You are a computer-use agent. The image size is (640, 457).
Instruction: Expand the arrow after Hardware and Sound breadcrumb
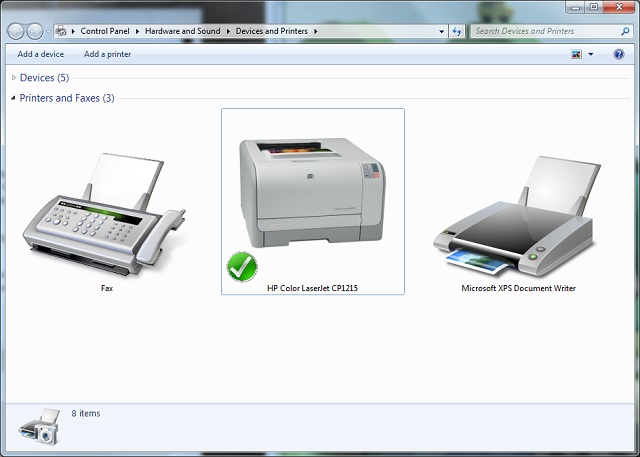pyautogui.click(x=228, y=31)
